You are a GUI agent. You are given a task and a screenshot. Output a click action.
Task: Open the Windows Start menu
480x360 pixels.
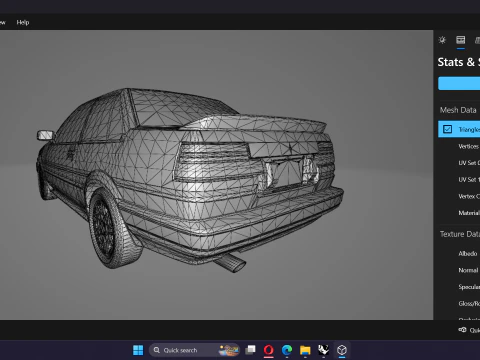coord(138,350)
